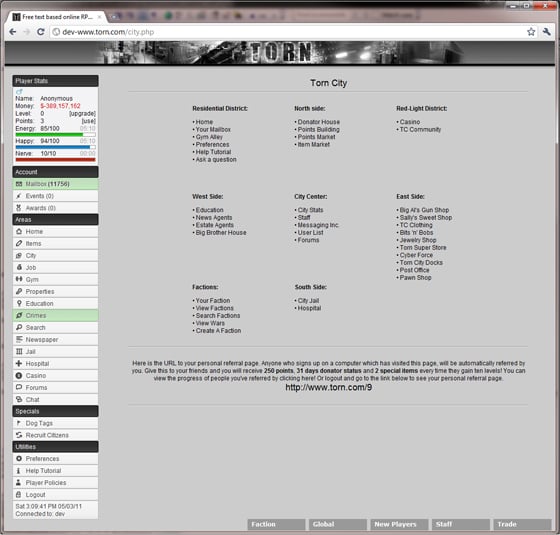
Task: Bookmark page with star icon
Action: point(531,32)
